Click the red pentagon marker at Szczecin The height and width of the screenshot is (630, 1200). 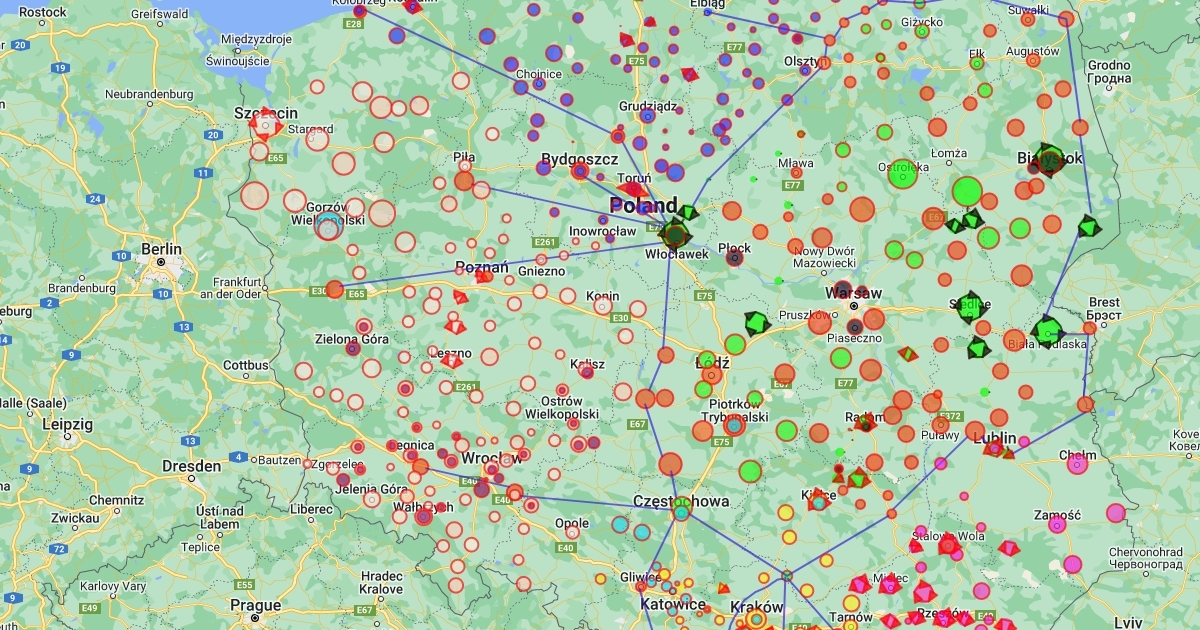(266, 124)
